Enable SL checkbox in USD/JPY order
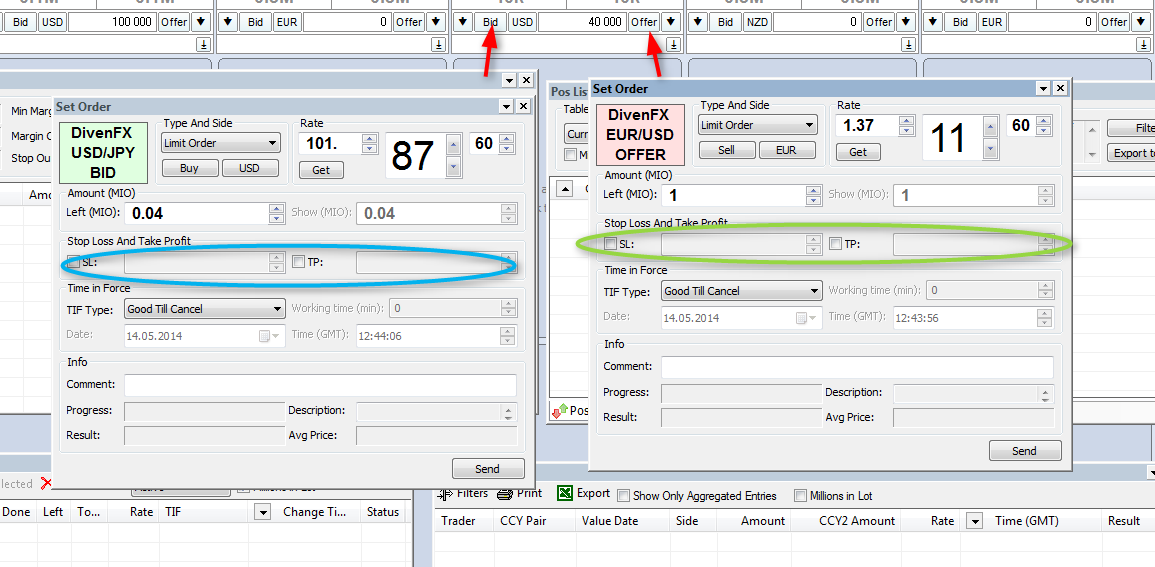 coord(74,261)
